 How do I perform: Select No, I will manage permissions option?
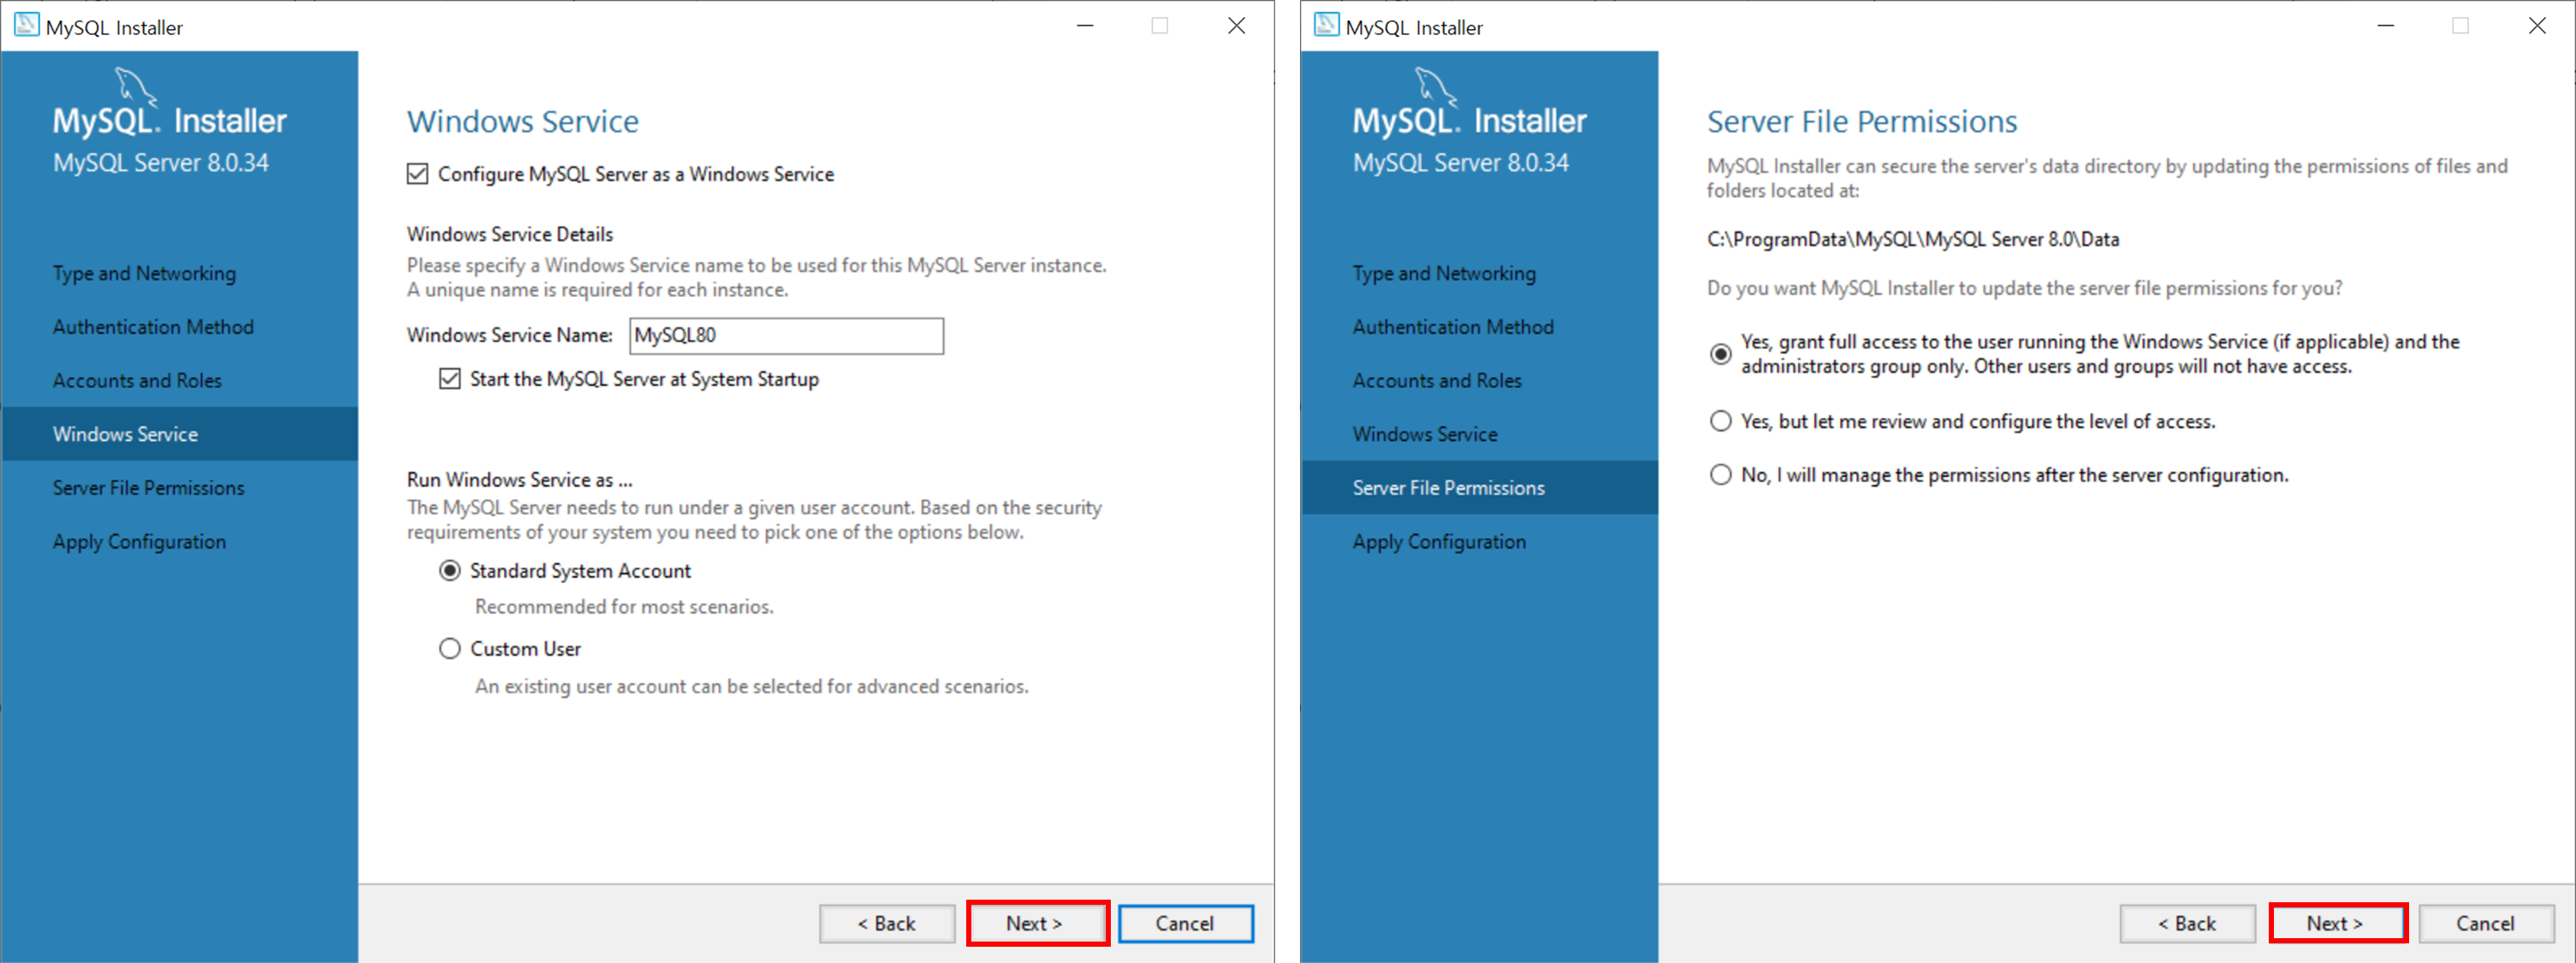pos(1720,475)
